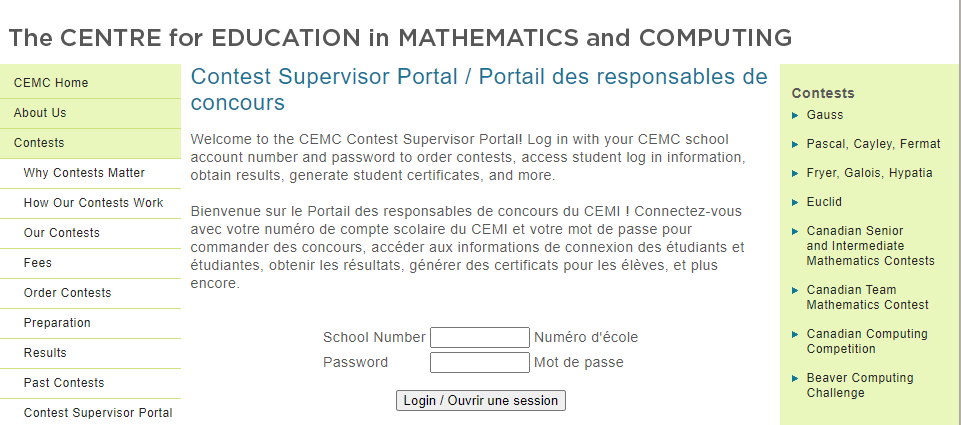Open the Order Contests sidebar link
The width and height of the screenshot is (961, 425).
click(67, 293)
